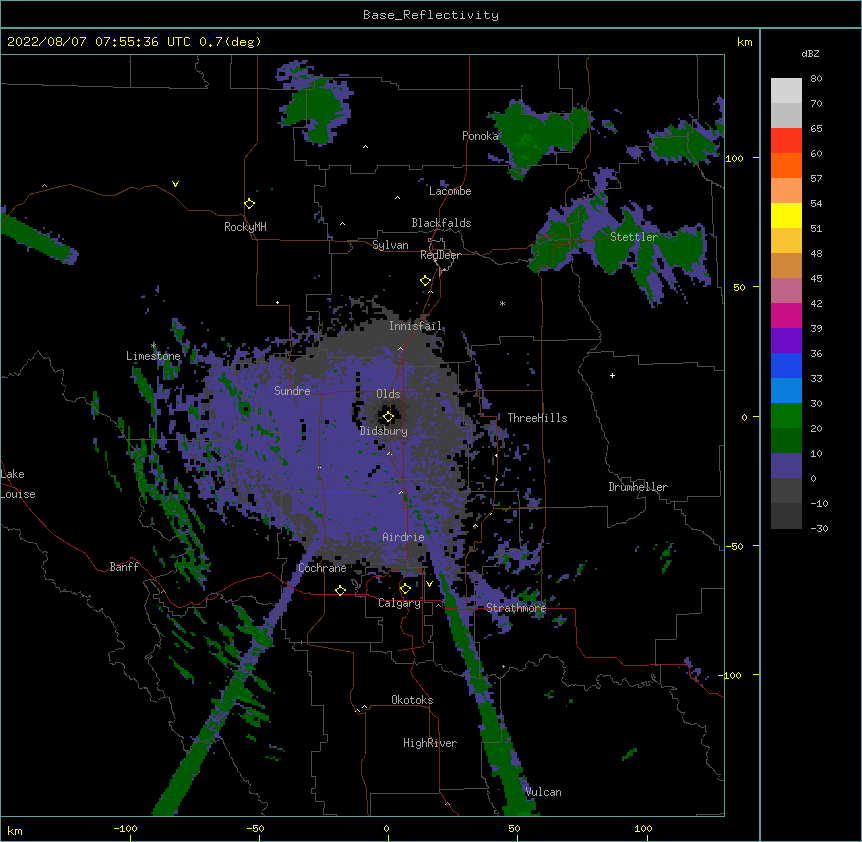Click the Sundre town label
The image size is (862, 842).
click(x=292, y=391)
